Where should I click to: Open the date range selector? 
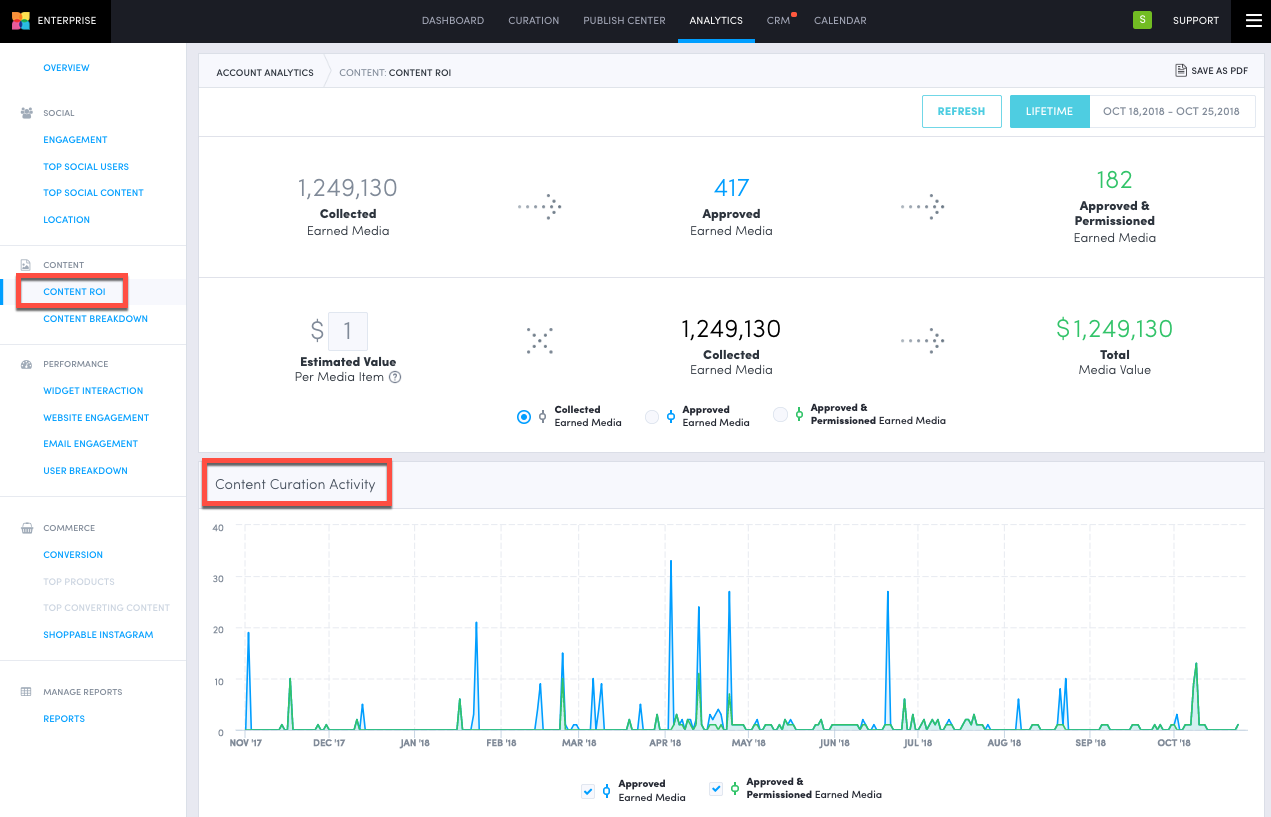pos(1172,111)
